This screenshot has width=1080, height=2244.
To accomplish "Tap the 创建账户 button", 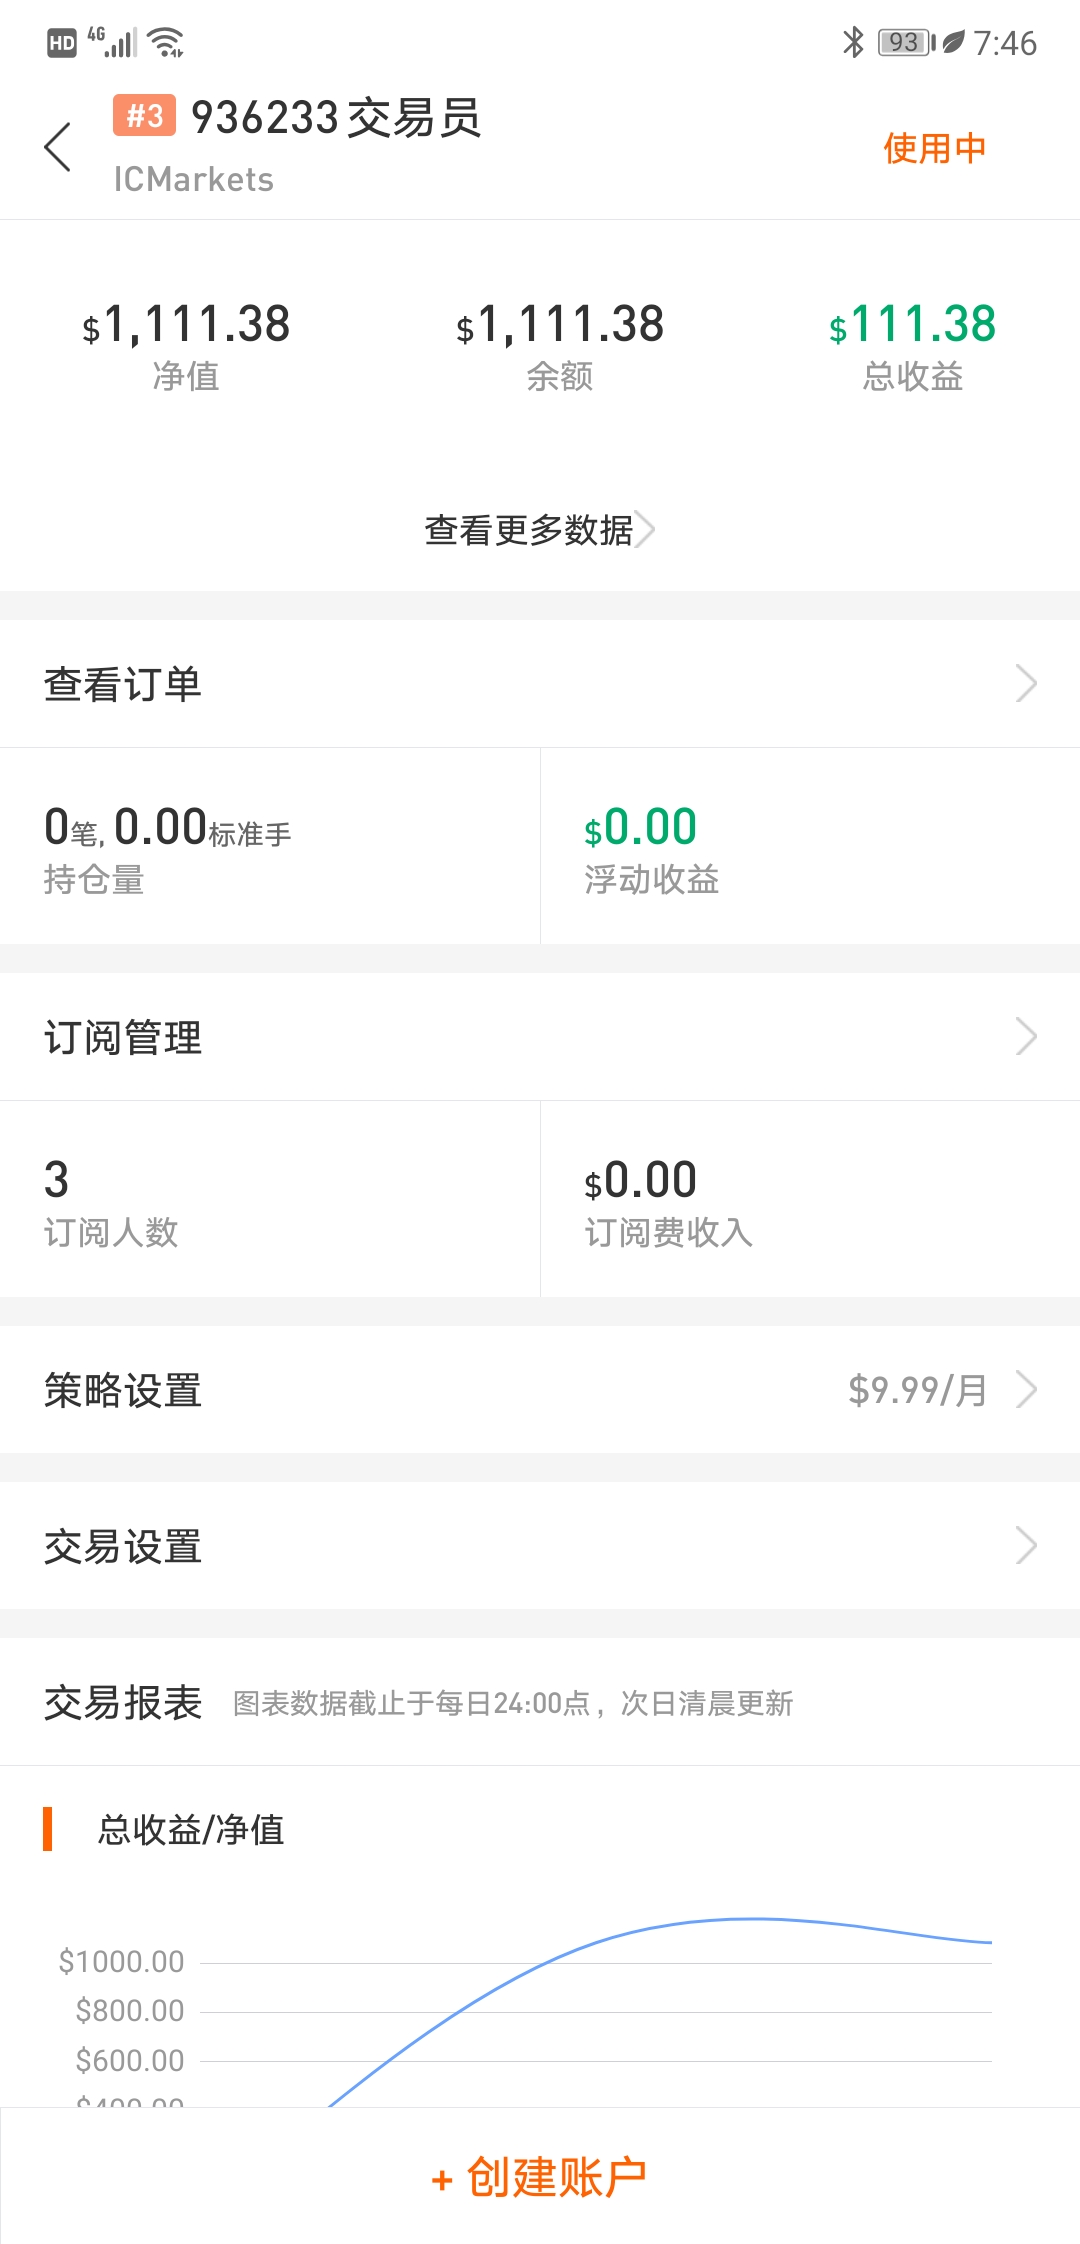I will pyautogui.click(x=540, y=2177).
